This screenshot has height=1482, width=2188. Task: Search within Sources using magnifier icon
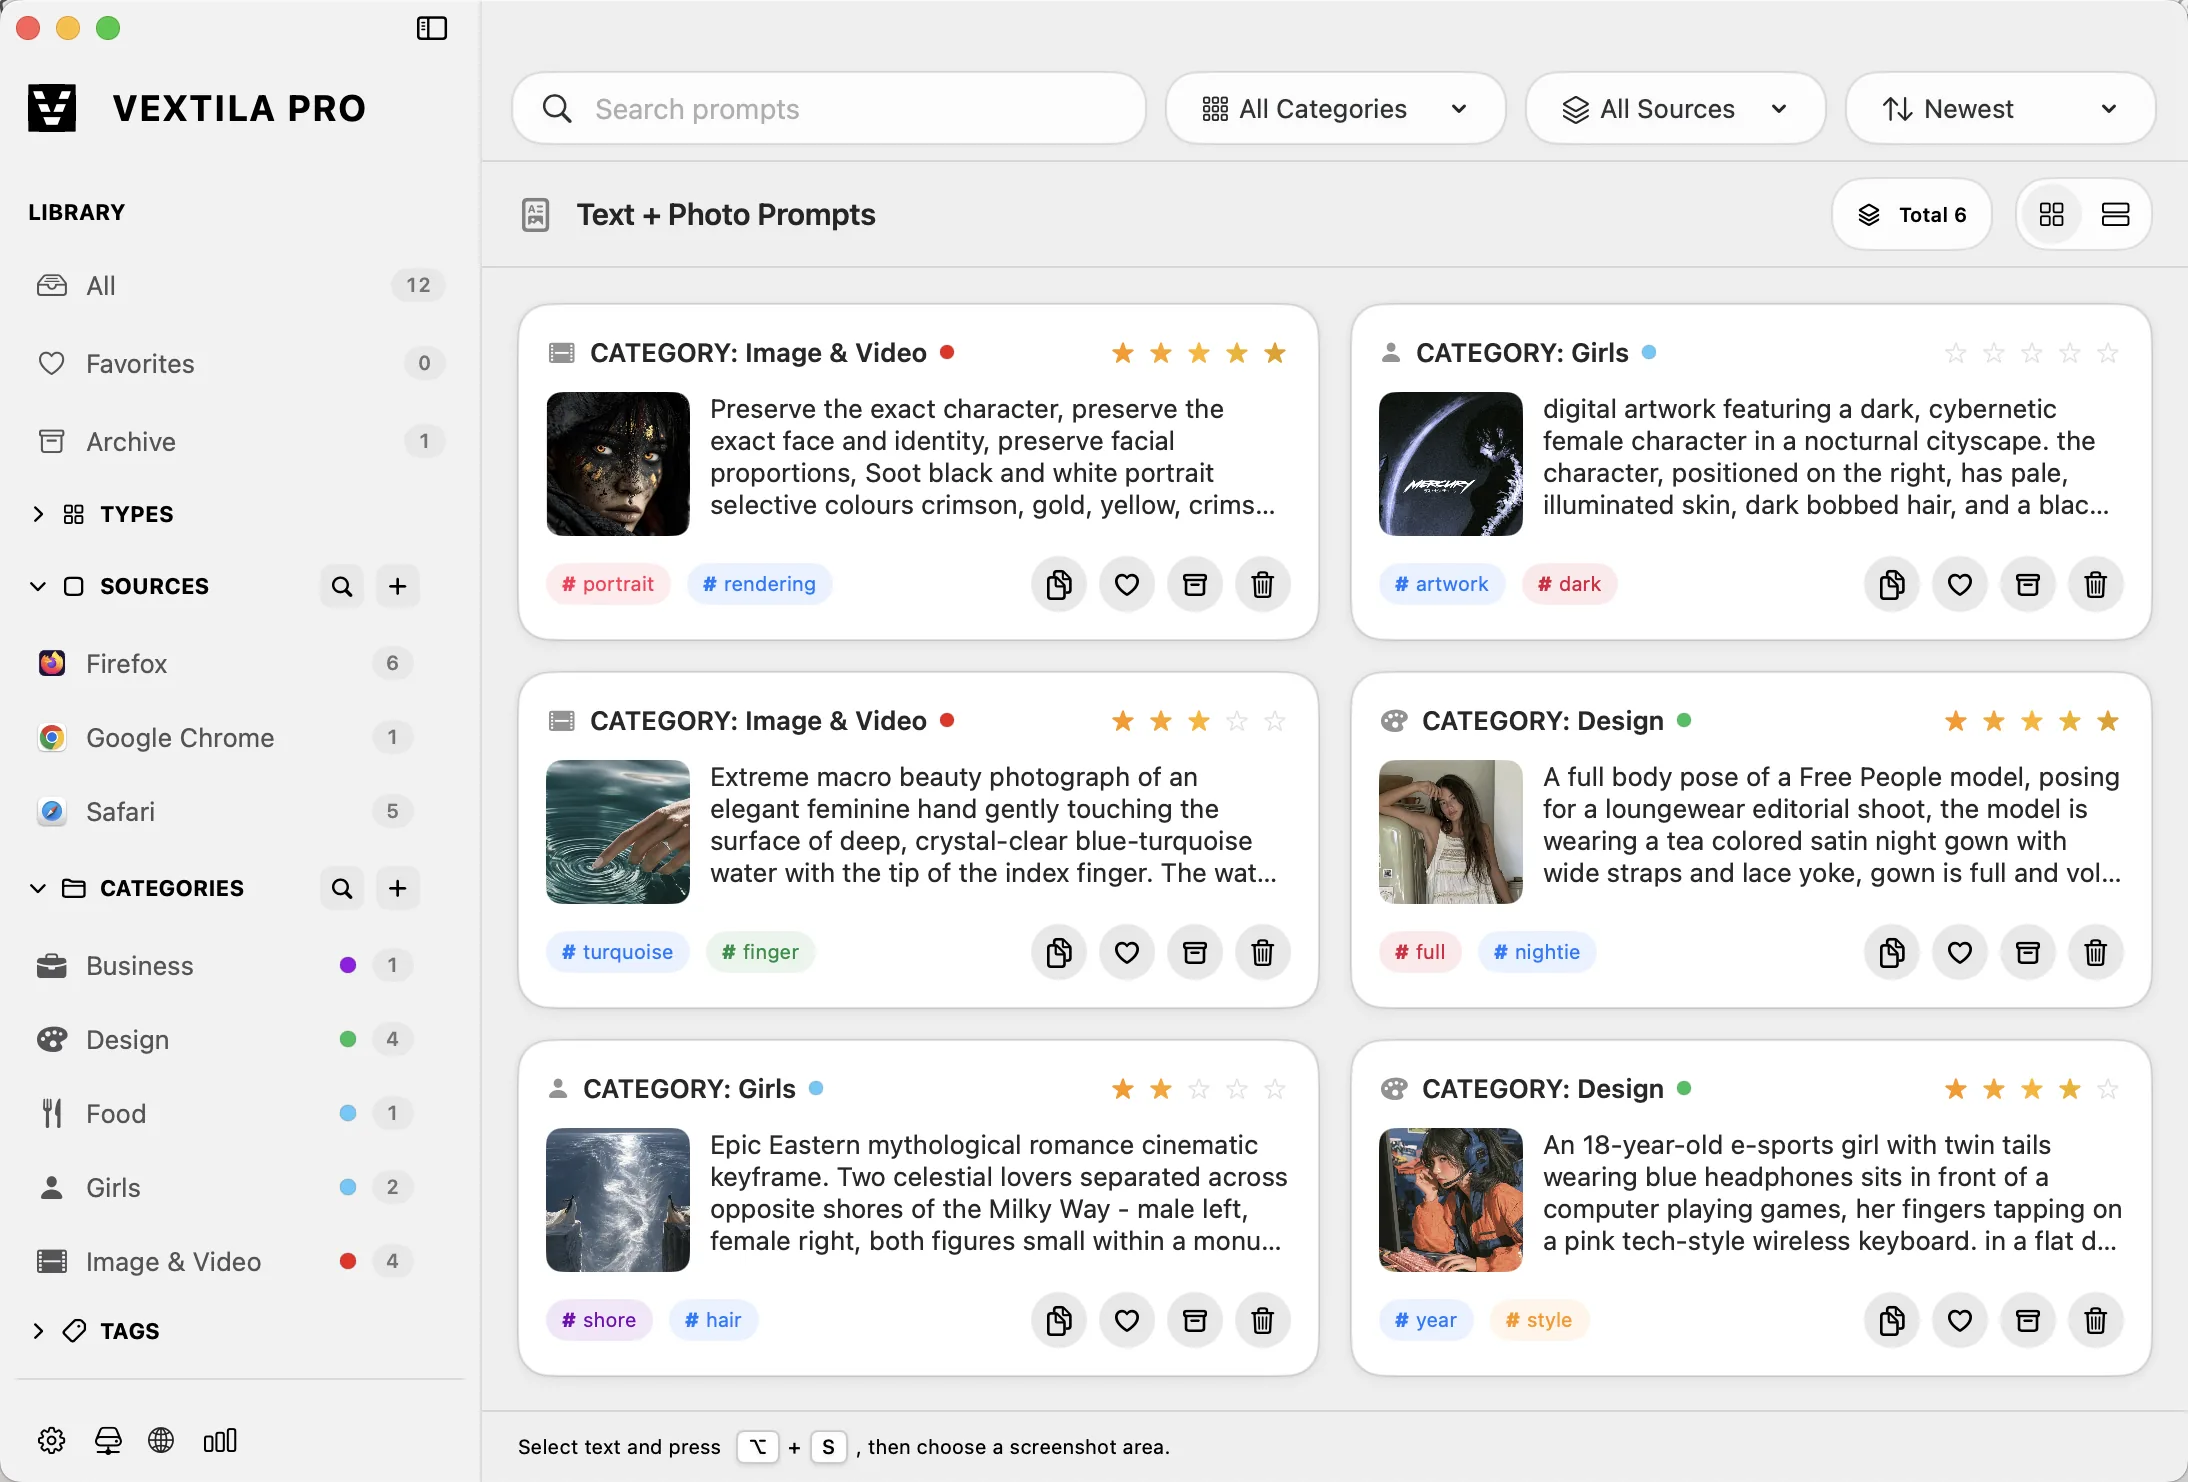click(x=342, y=586)
